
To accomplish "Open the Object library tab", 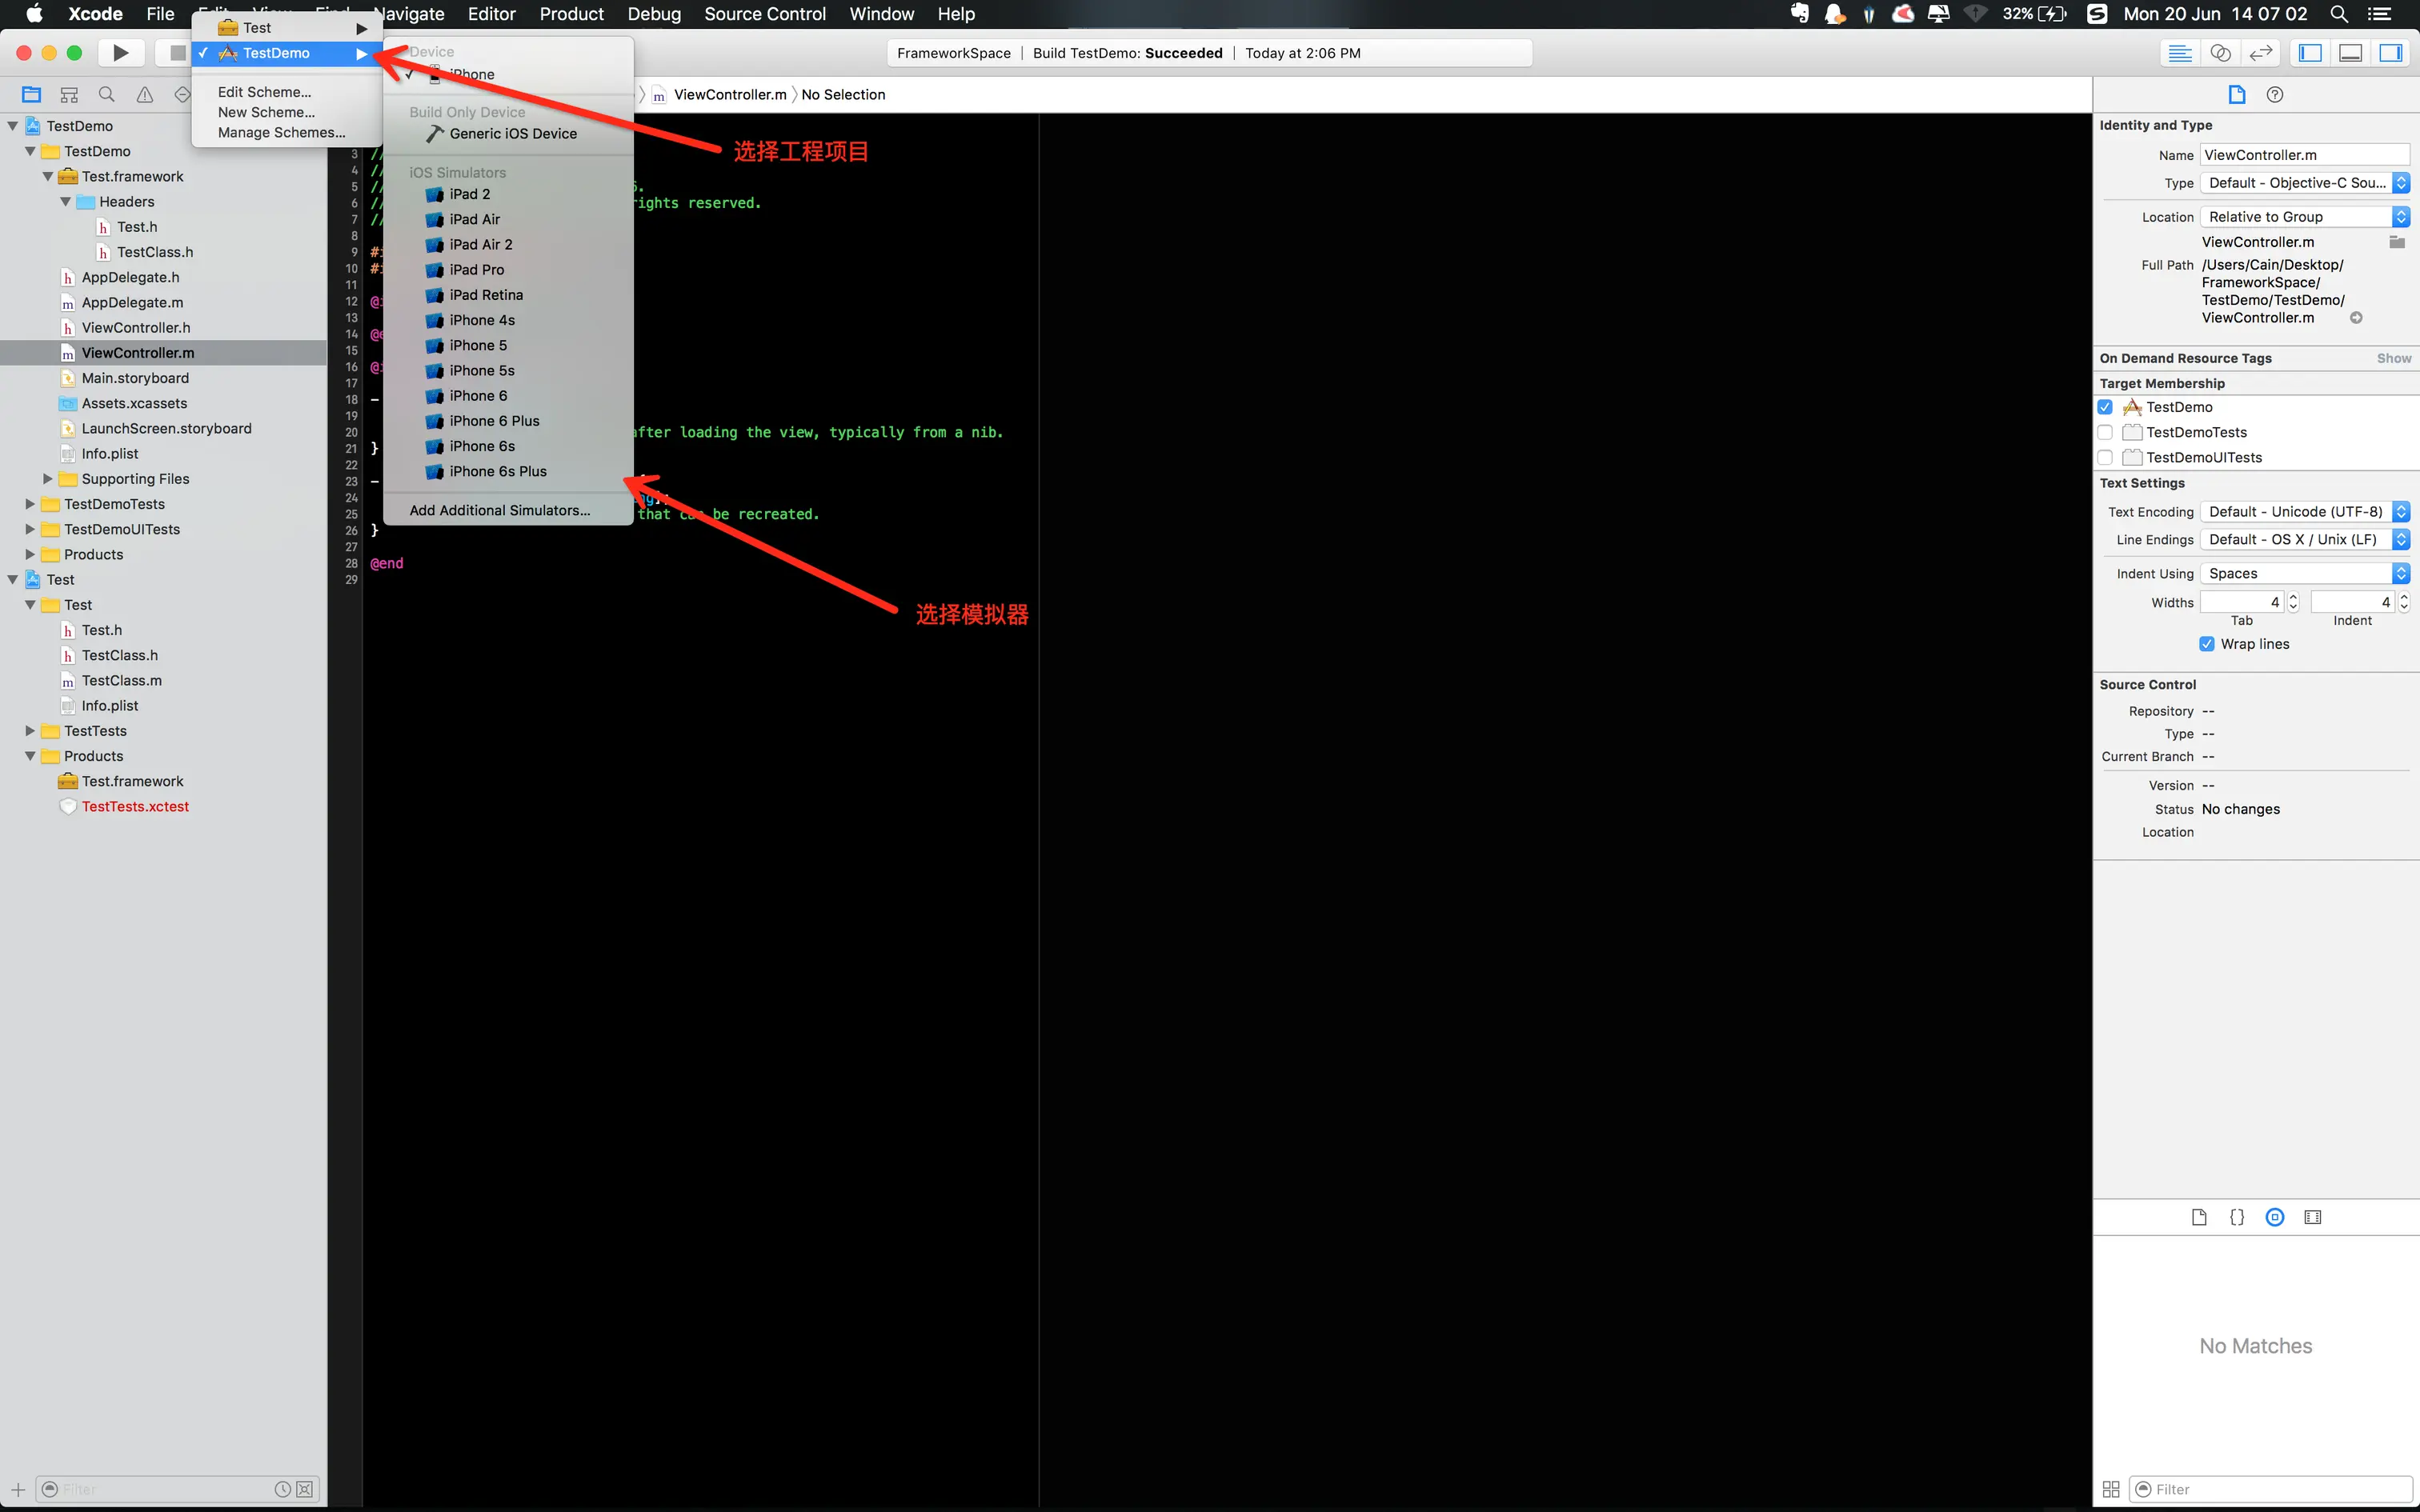I will (2275, 1217).
